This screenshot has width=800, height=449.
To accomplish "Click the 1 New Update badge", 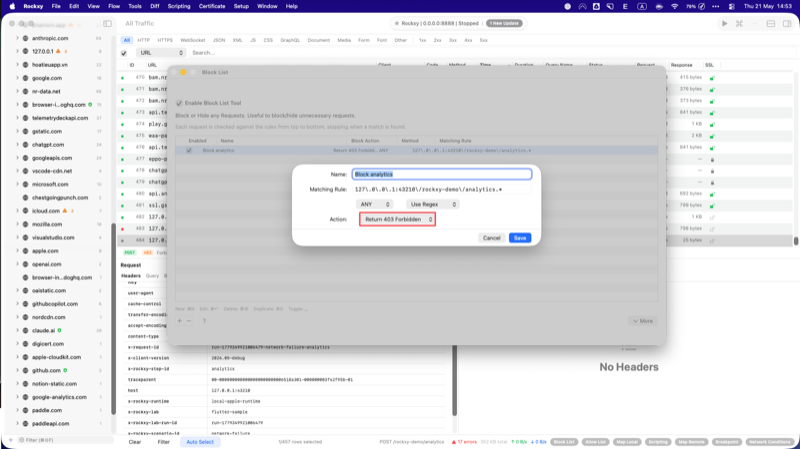I will coord(504,23).
